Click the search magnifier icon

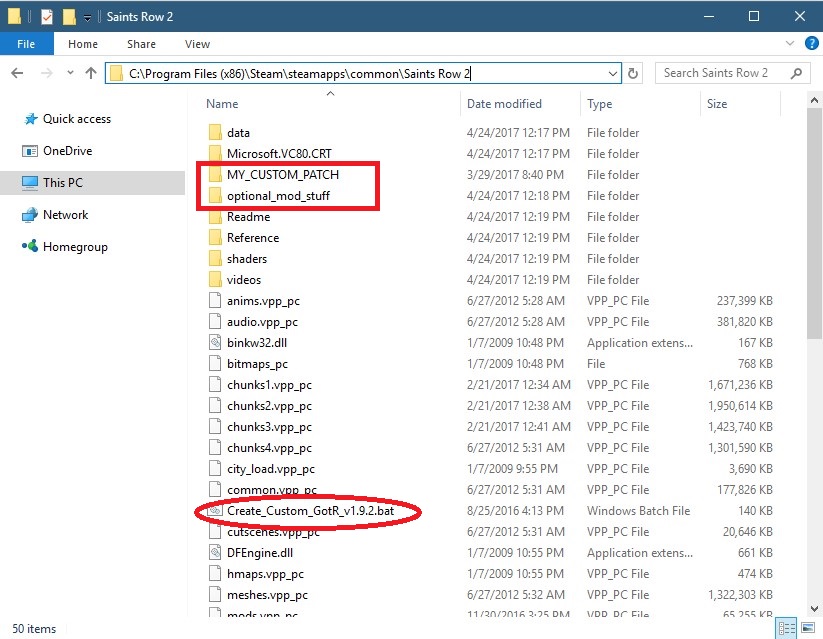pos(796,73)
